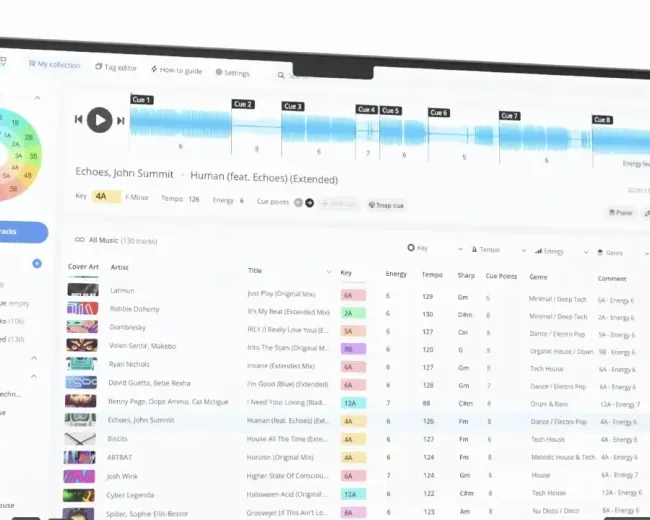The width and height of the screenshot is (650, 520).
Task: Skip to the previous track
Action: (78, 120)
